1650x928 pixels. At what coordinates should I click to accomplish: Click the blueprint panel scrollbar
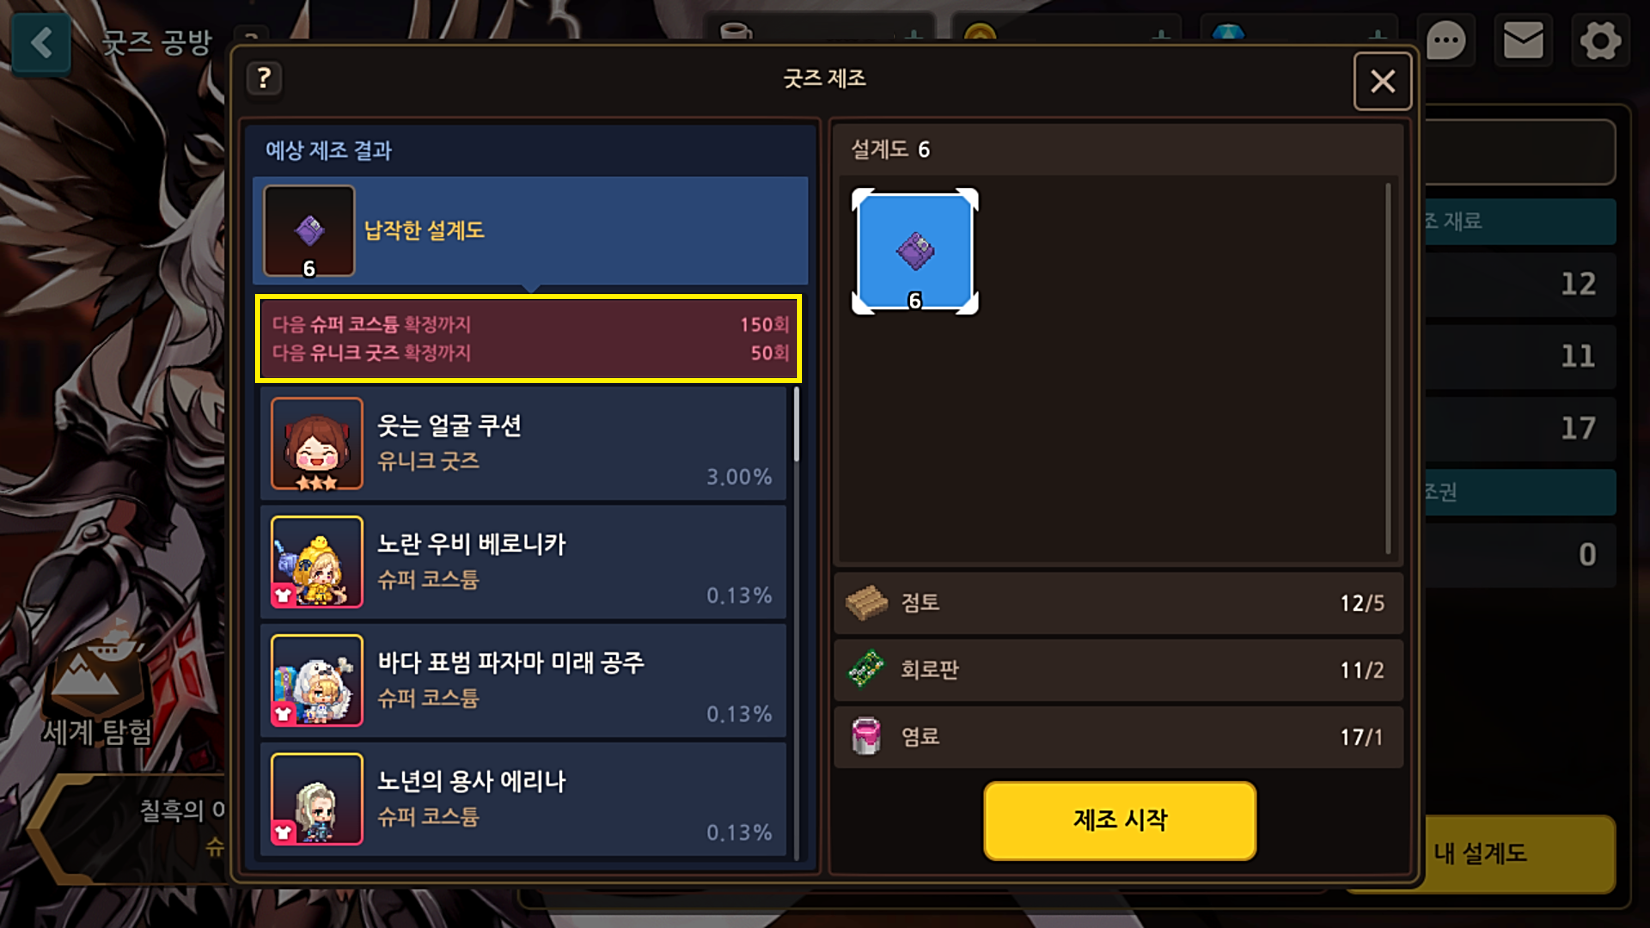click(1388, 368)
